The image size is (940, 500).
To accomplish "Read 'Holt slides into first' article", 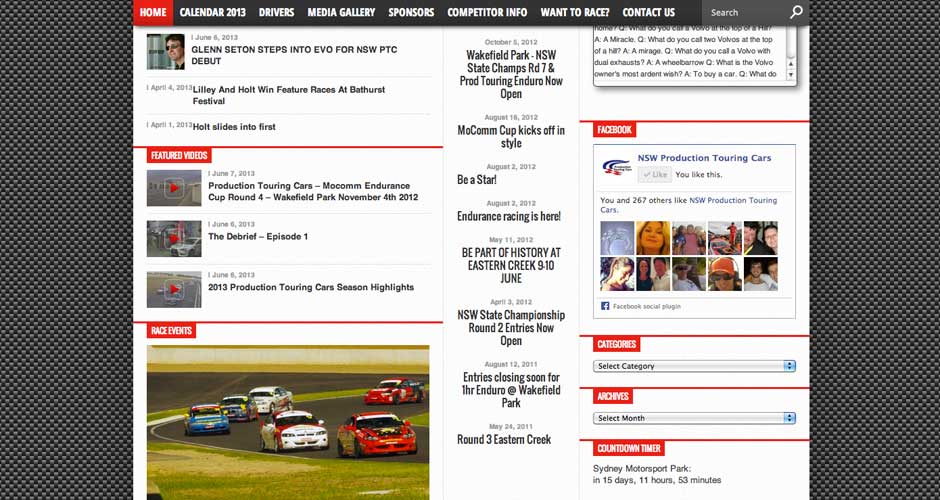I will click(x=234, y=127).
